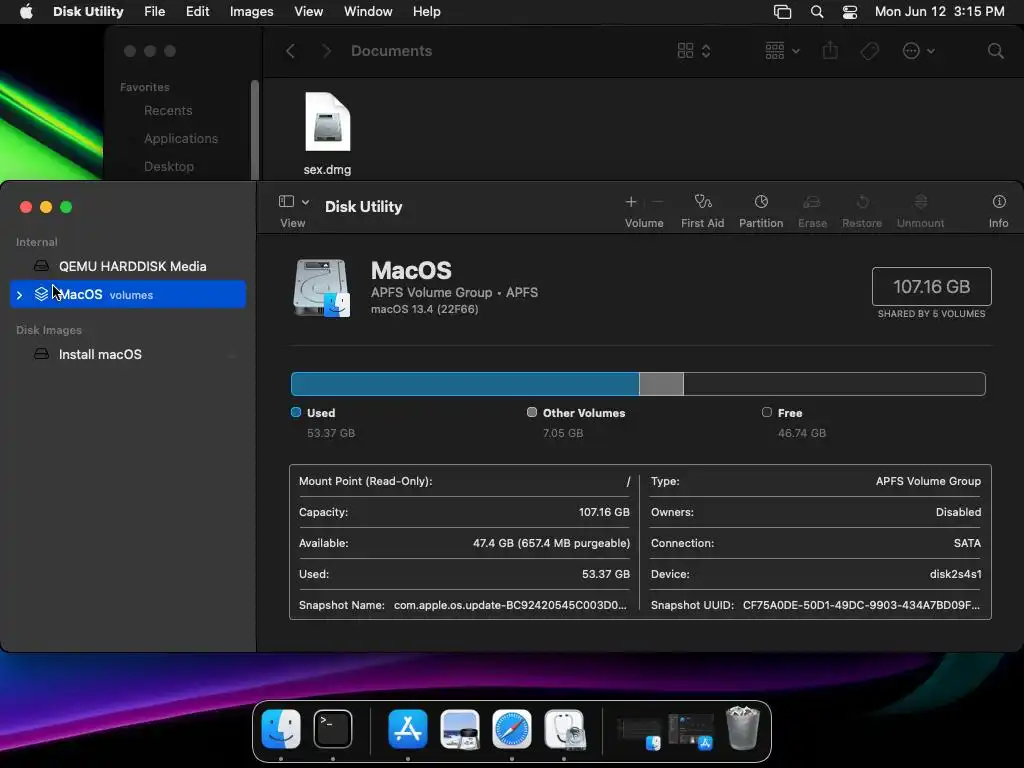Screen dimensions: 1024x768
Task: Open the File menu
Action: (155, 12)
